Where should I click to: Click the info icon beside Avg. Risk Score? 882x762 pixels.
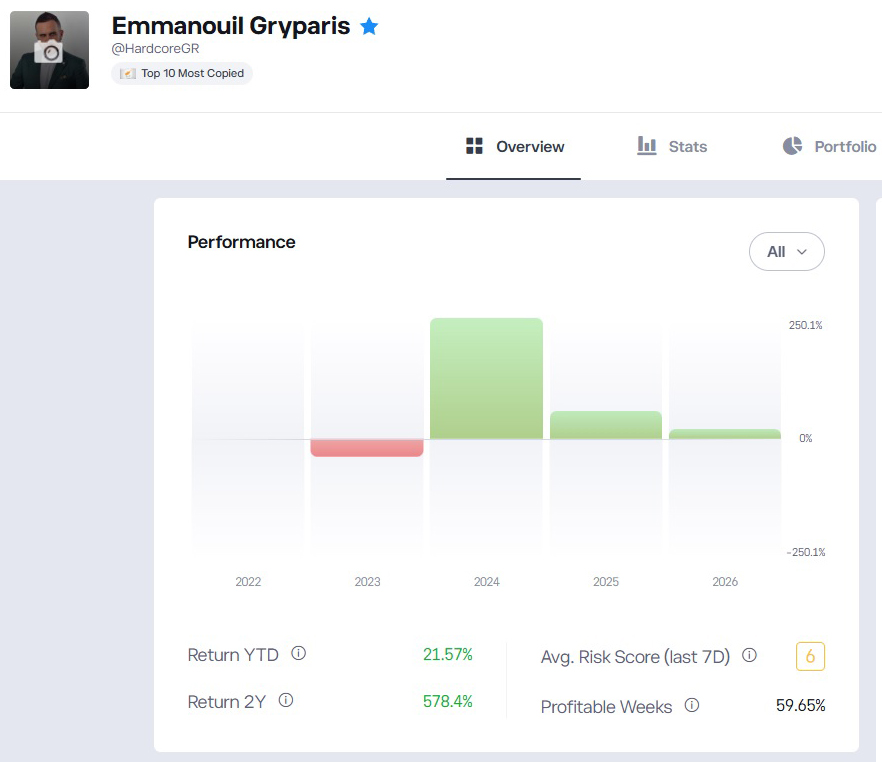[749, 656]
